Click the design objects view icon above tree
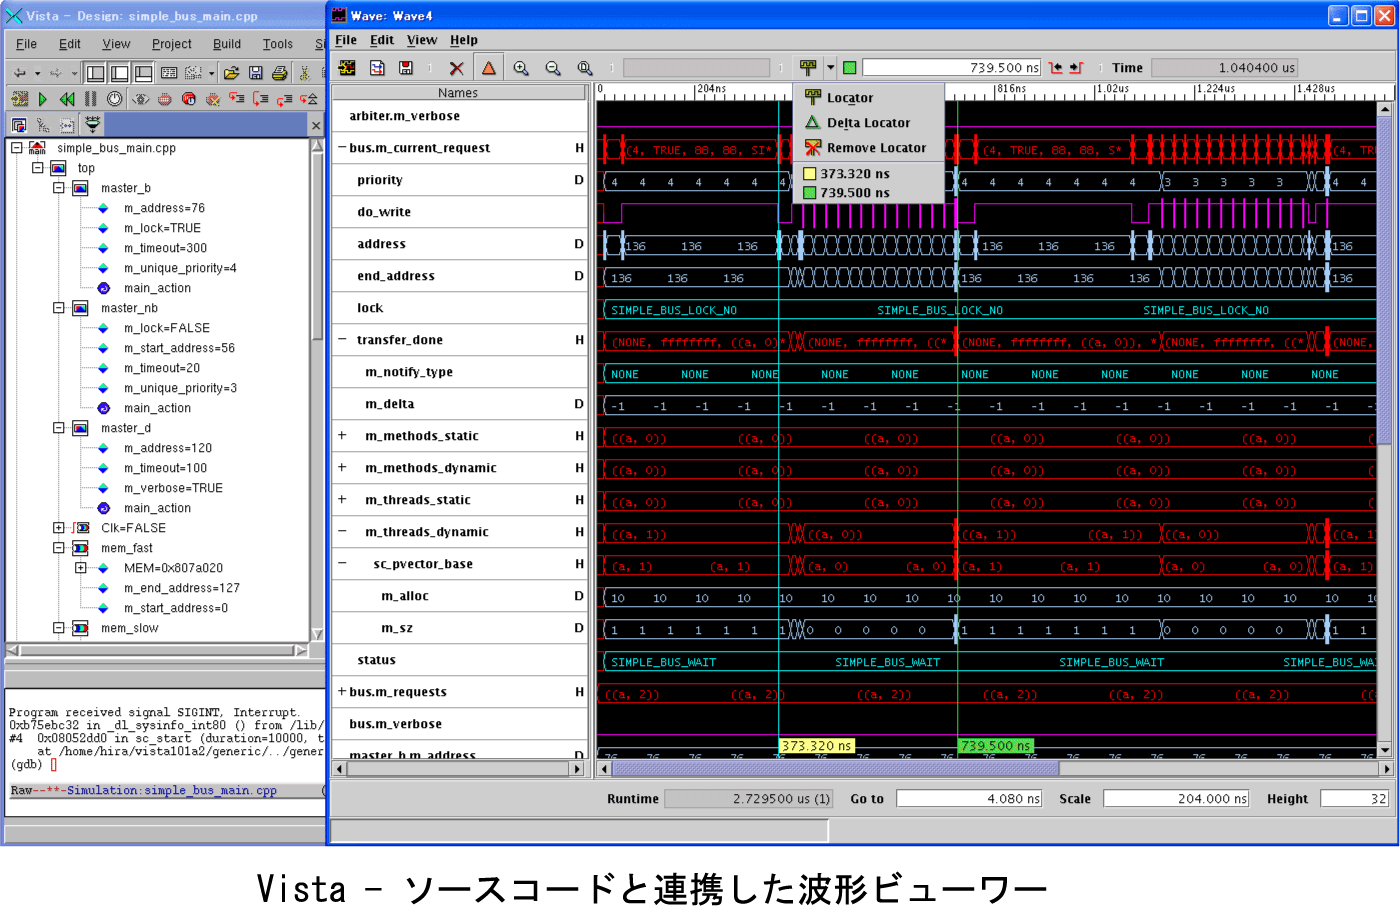Screen dimensions: 1400x907 click(19, 125)
